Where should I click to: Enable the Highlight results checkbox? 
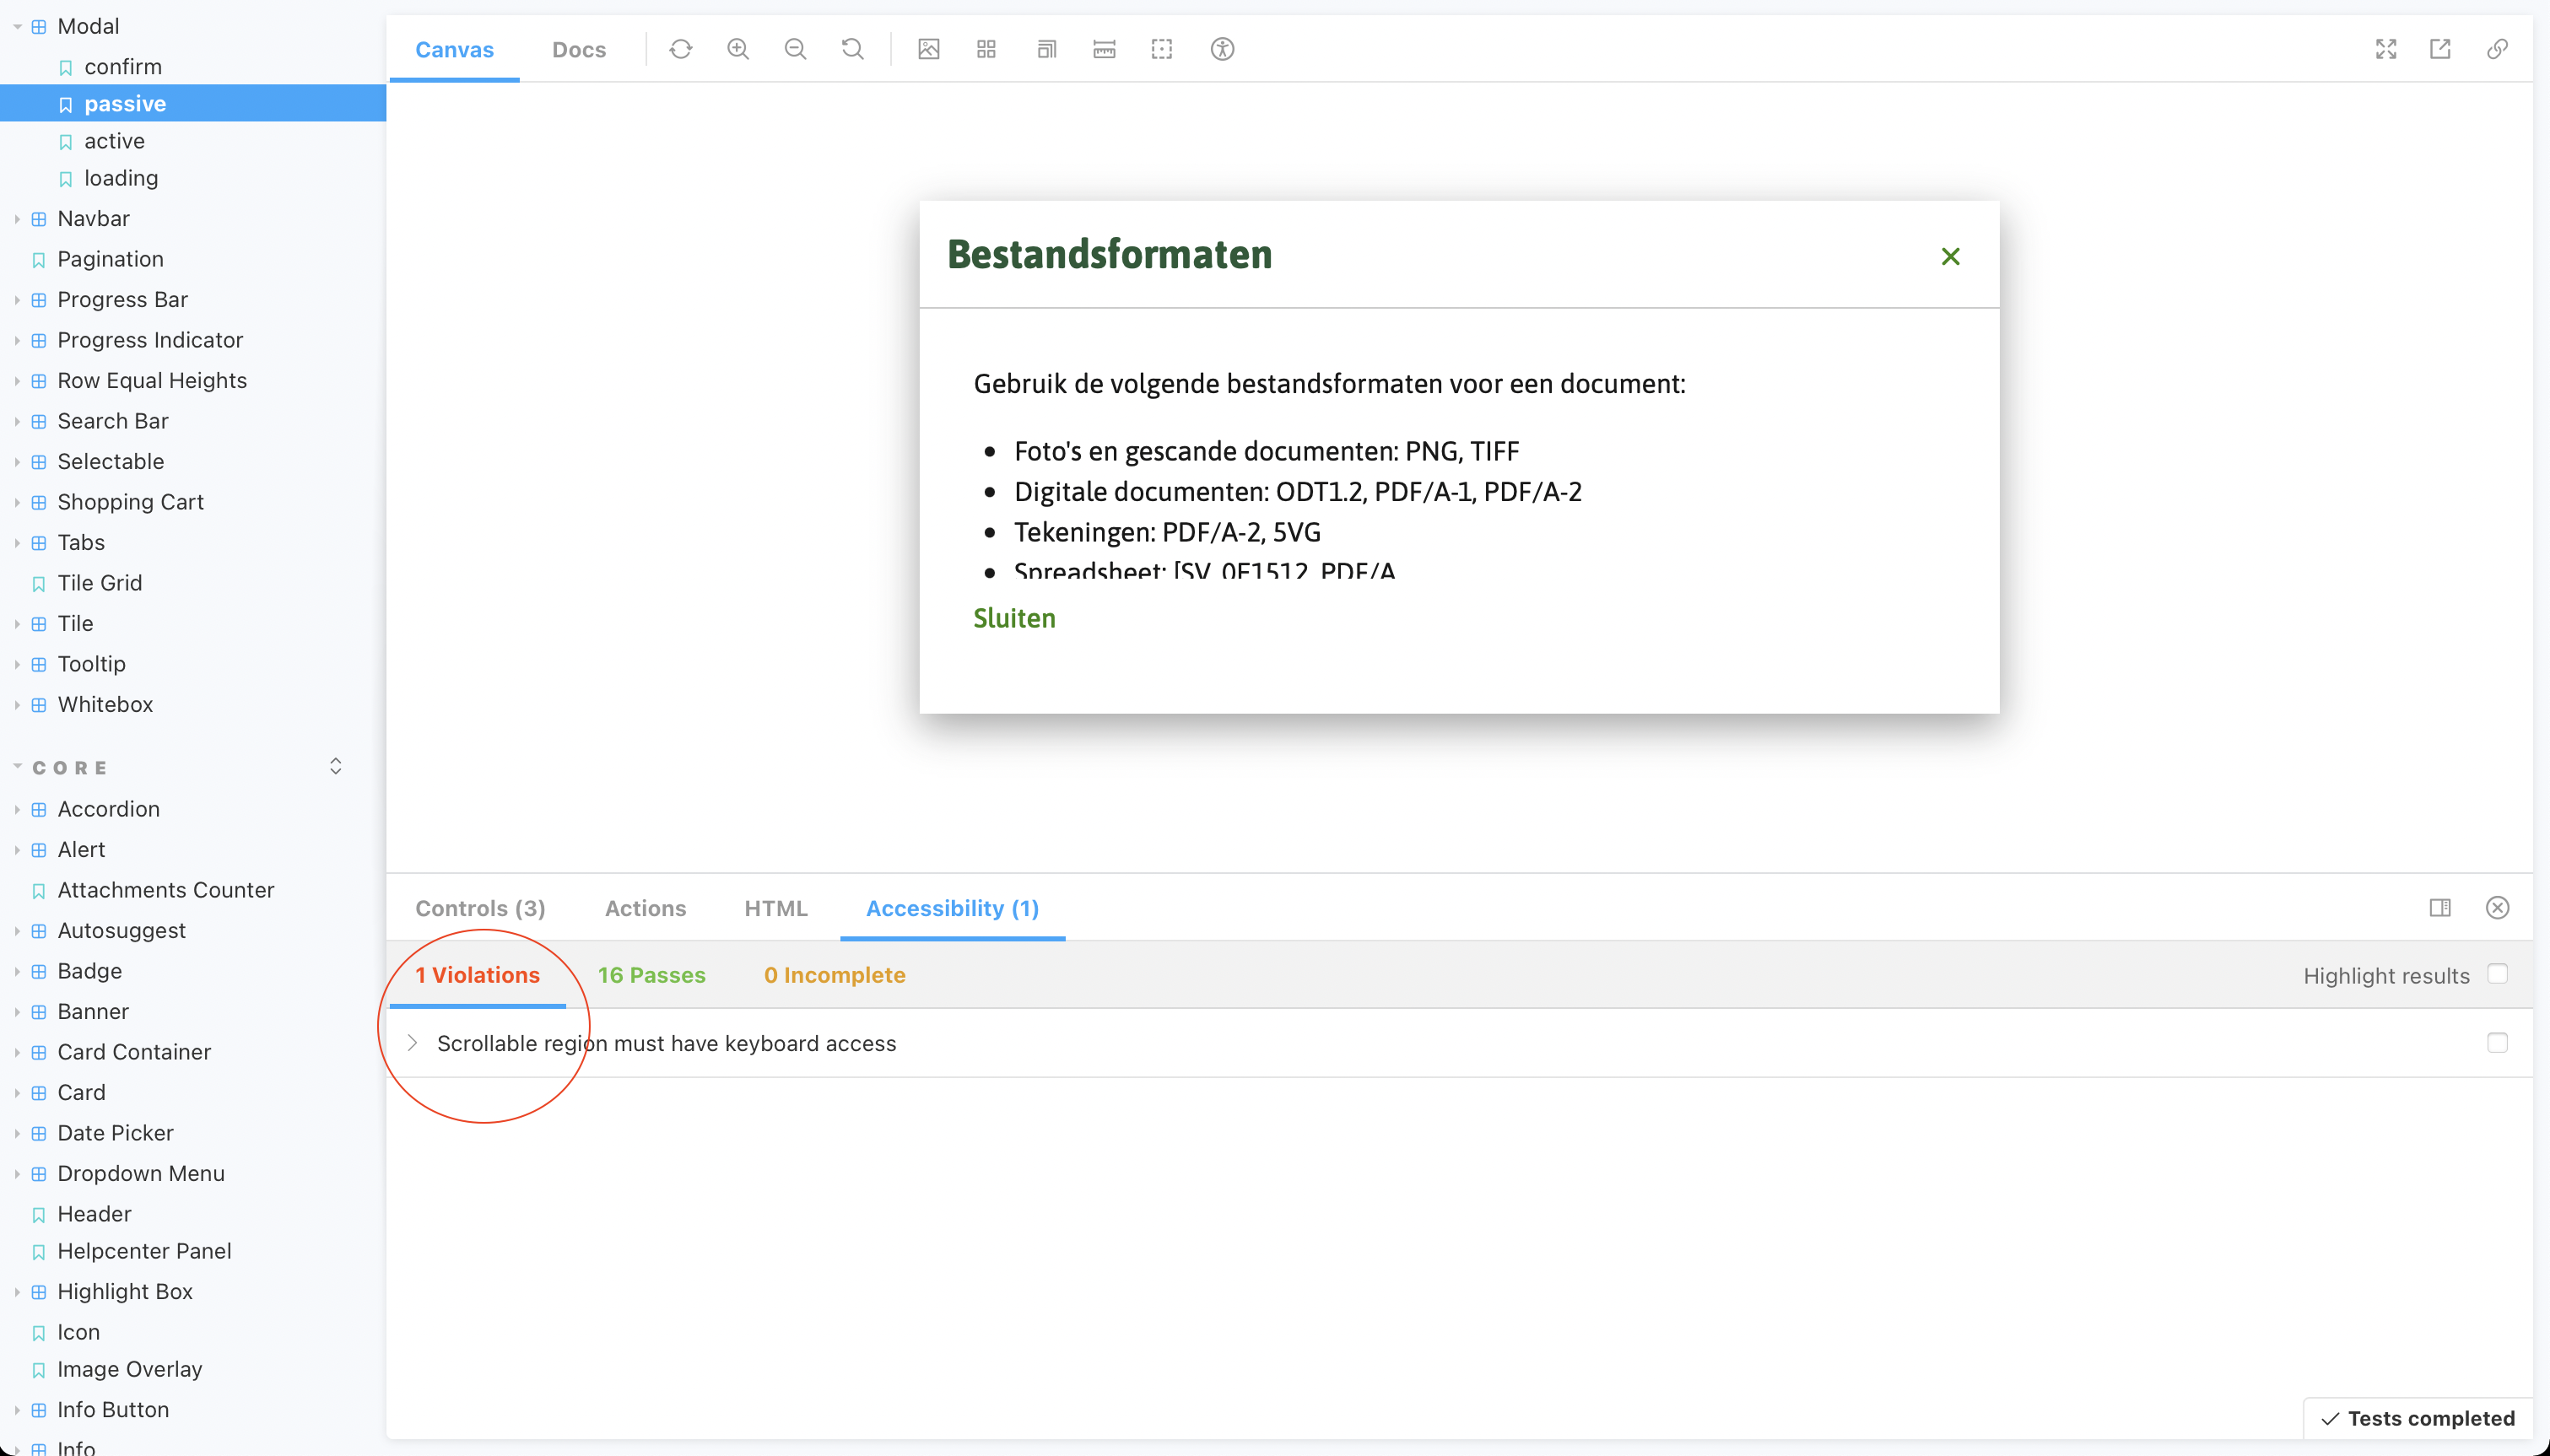(x=2497, y=974)
